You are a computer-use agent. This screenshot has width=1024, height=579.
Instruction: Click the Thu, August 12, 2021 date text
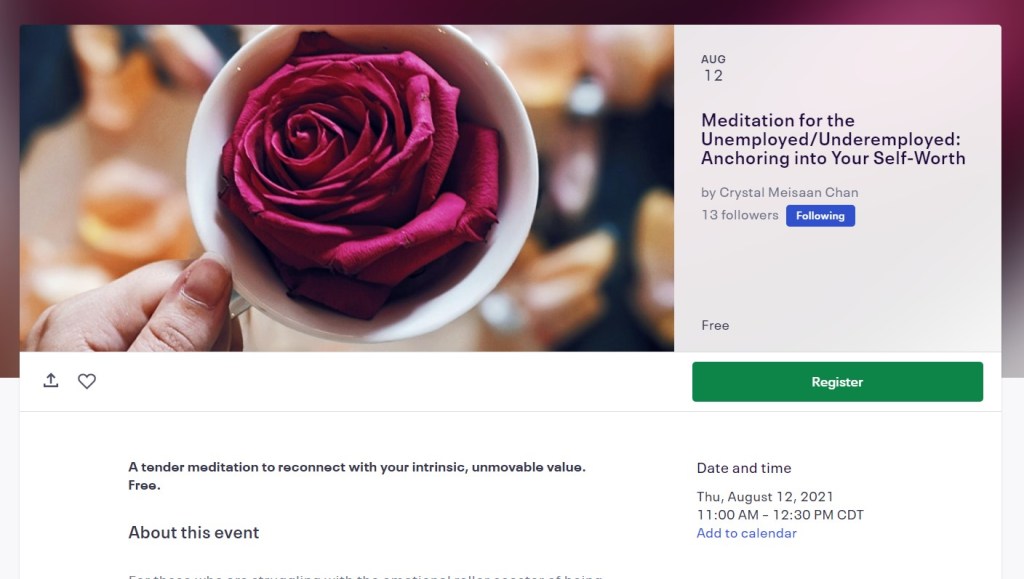[765, 497]
